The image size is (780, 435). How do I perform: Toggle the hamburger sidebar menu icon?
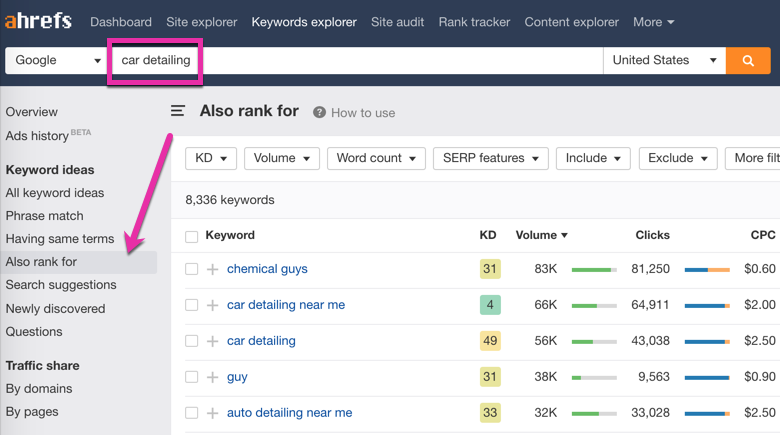click(178, 112)
